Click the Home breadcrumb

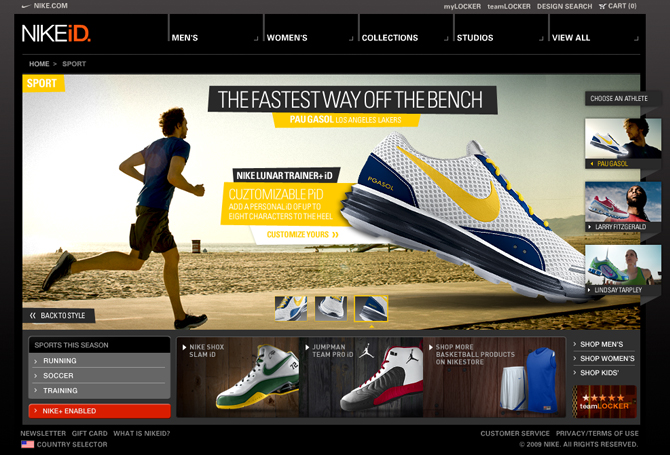(39, 64)
